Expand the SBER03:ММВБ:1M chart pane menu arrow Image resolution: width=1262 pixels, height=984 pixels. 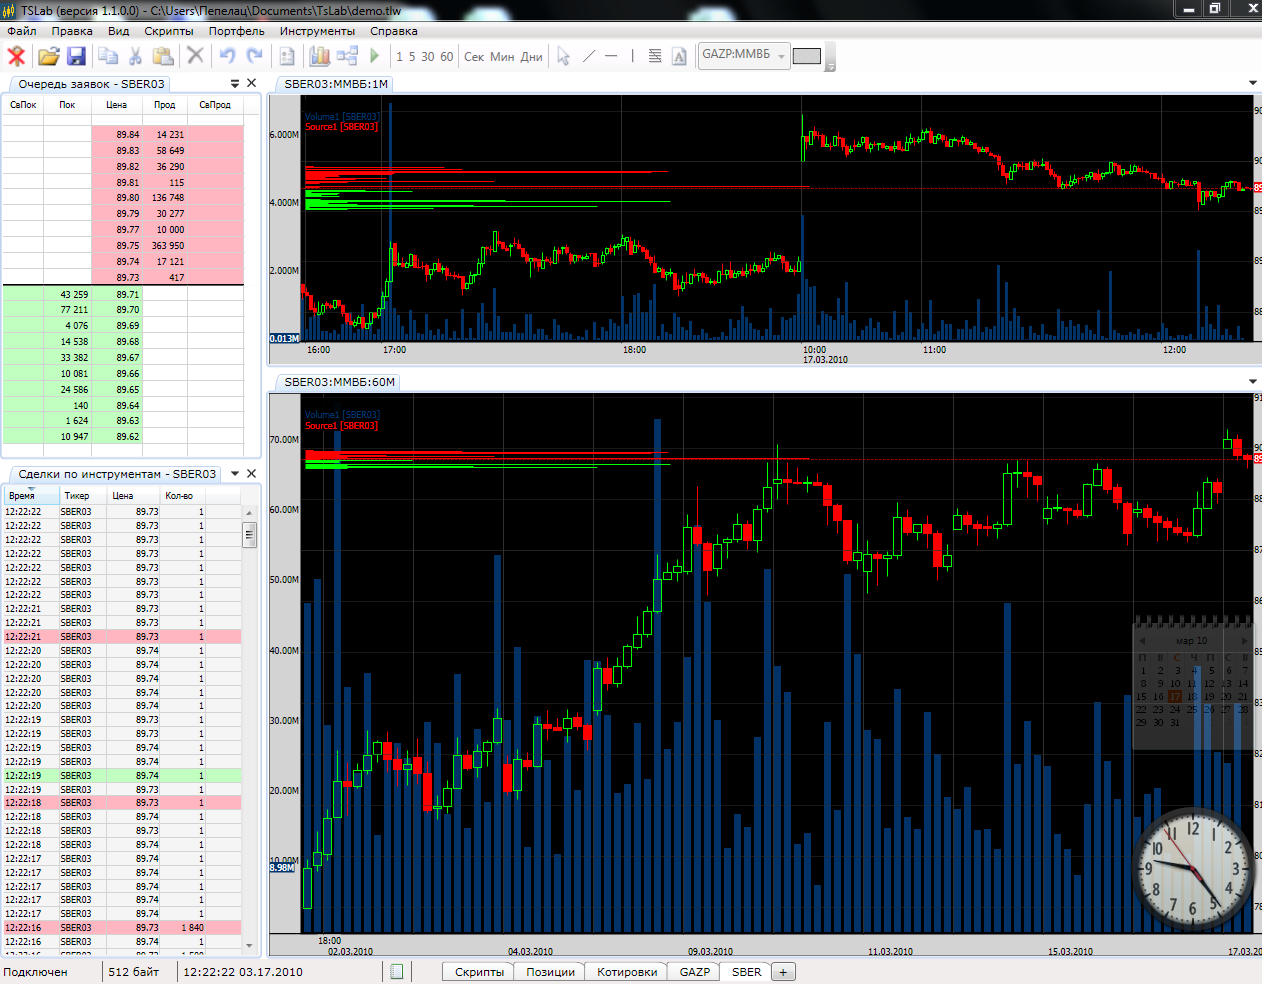pyautogui.click(x=1252, y=84)
